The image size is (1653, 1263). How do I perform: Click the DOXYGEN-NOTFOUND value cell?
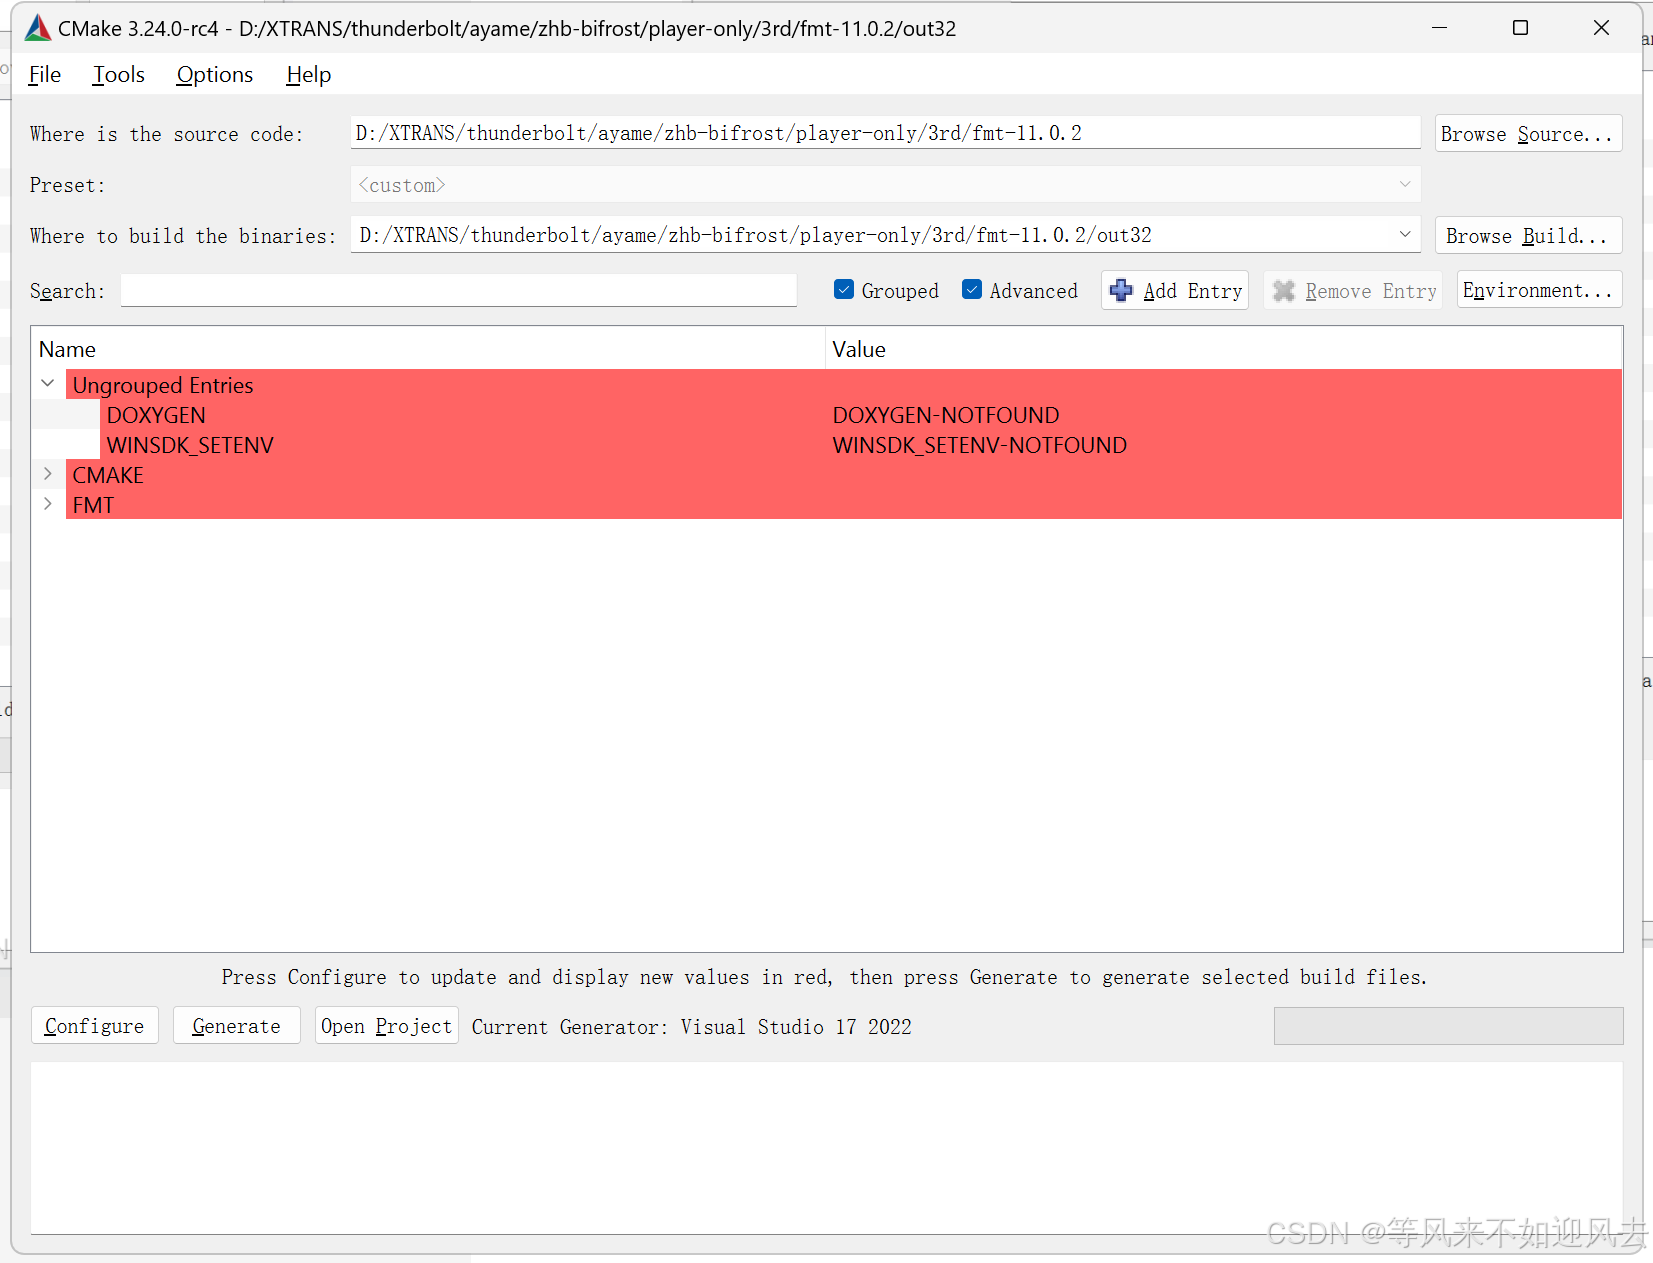(946, 415)
